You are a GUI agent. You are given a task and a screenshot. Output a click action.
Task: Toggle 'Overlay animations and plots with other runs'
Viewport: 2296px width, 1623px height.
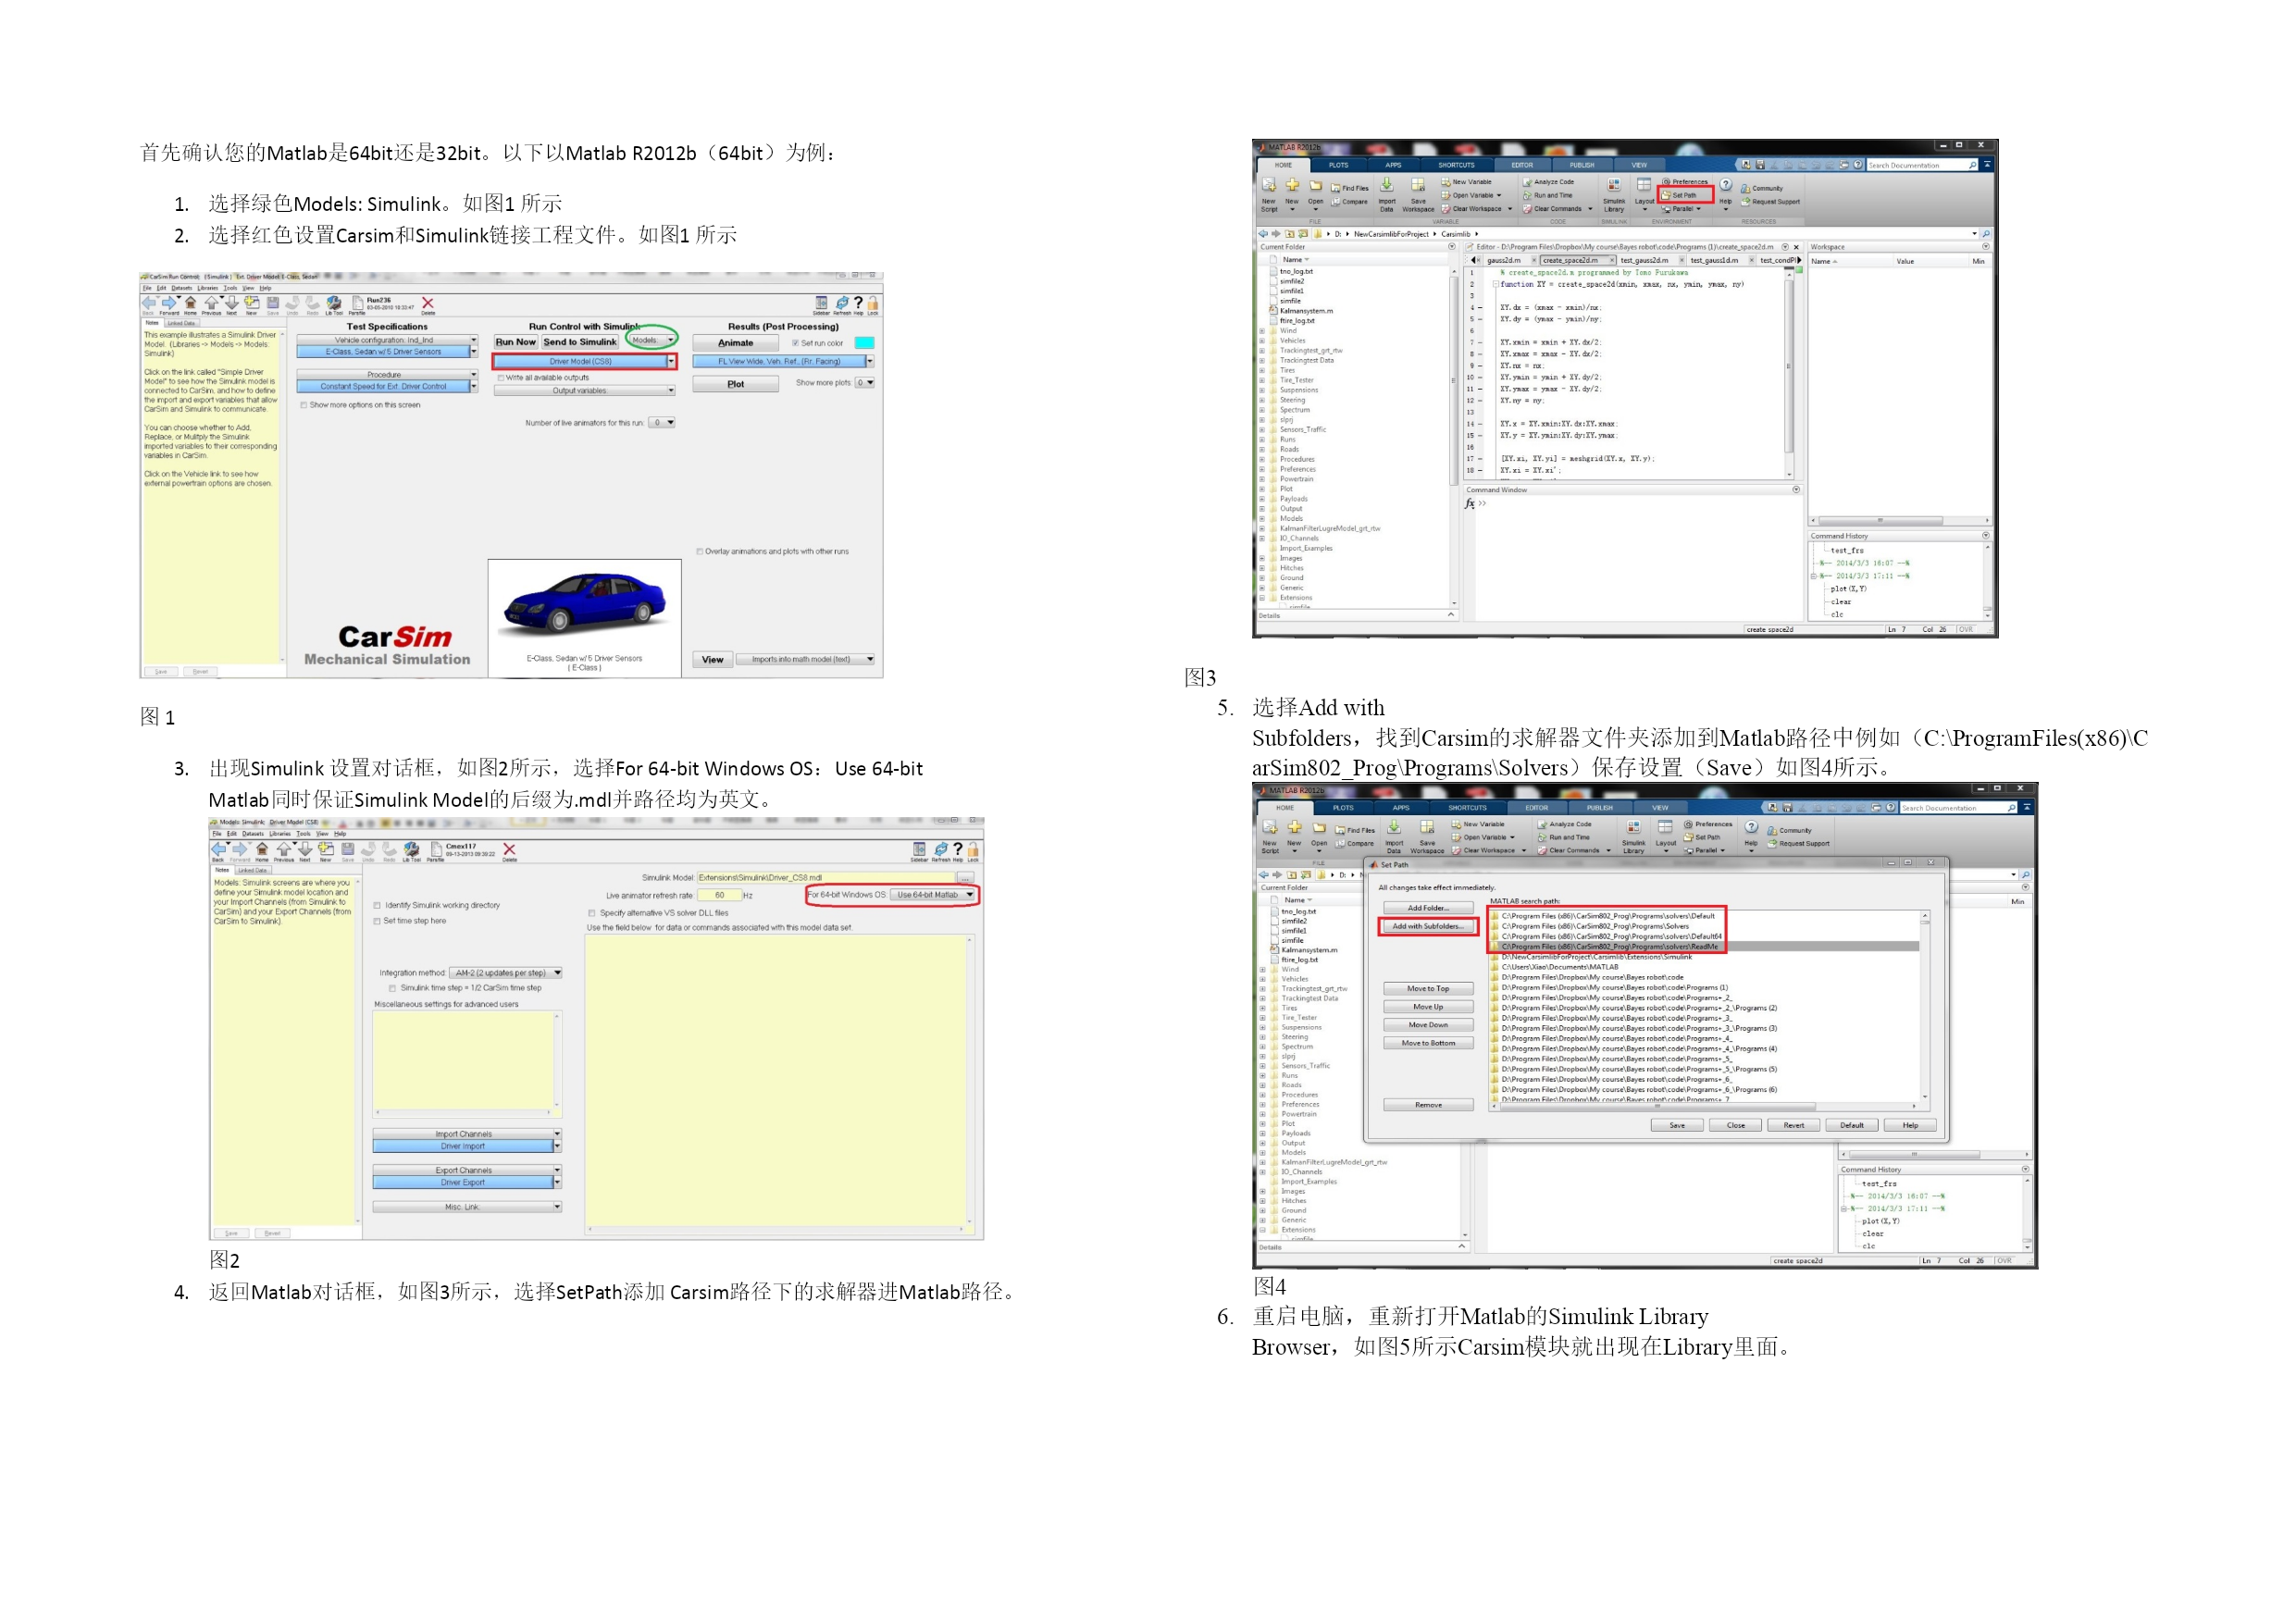(700, 551)
